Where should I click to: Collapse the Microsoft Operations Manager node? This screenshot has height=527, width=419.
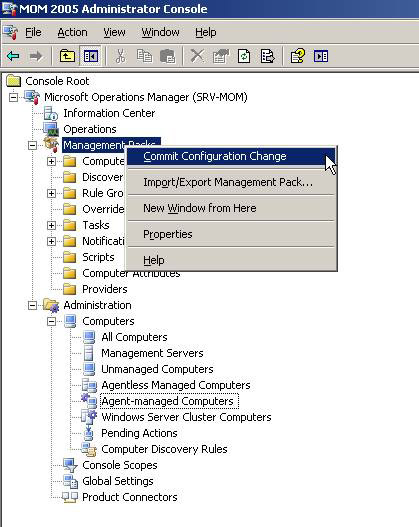click(x=13, y=97)
